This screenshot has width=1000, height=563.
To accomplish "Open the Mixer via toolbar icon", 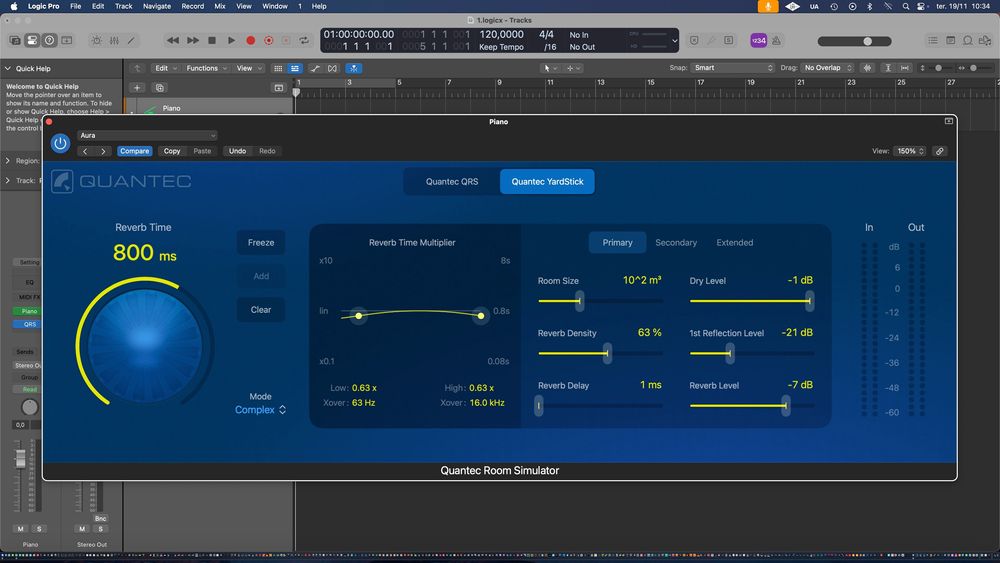I will (115, 41).
